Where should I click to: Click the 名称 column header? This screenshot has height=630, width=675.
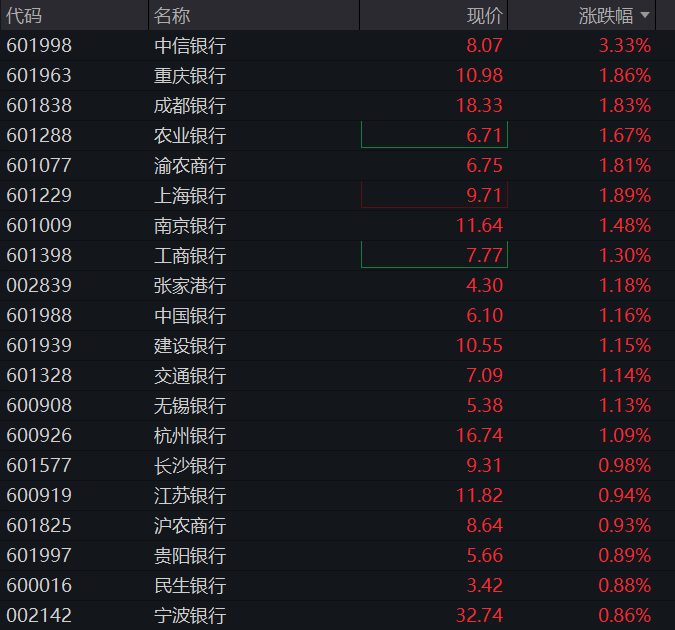pyautogui.click(x=172, y=16)
